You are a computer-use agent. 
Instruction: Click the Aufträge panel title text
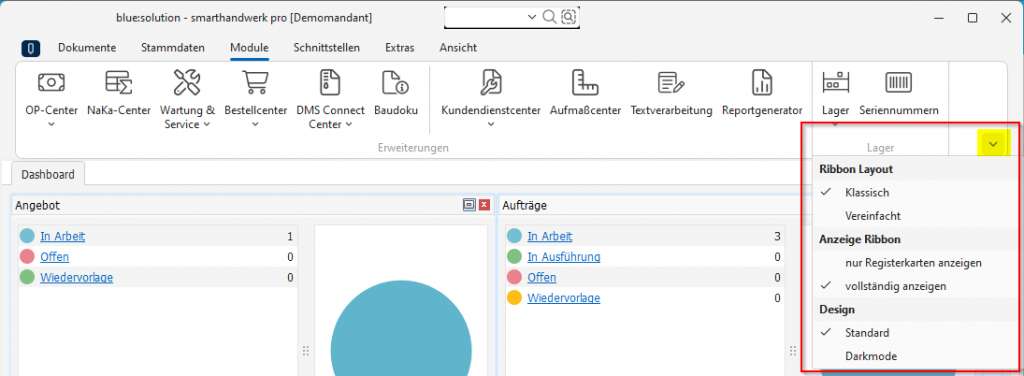(524, 205)
